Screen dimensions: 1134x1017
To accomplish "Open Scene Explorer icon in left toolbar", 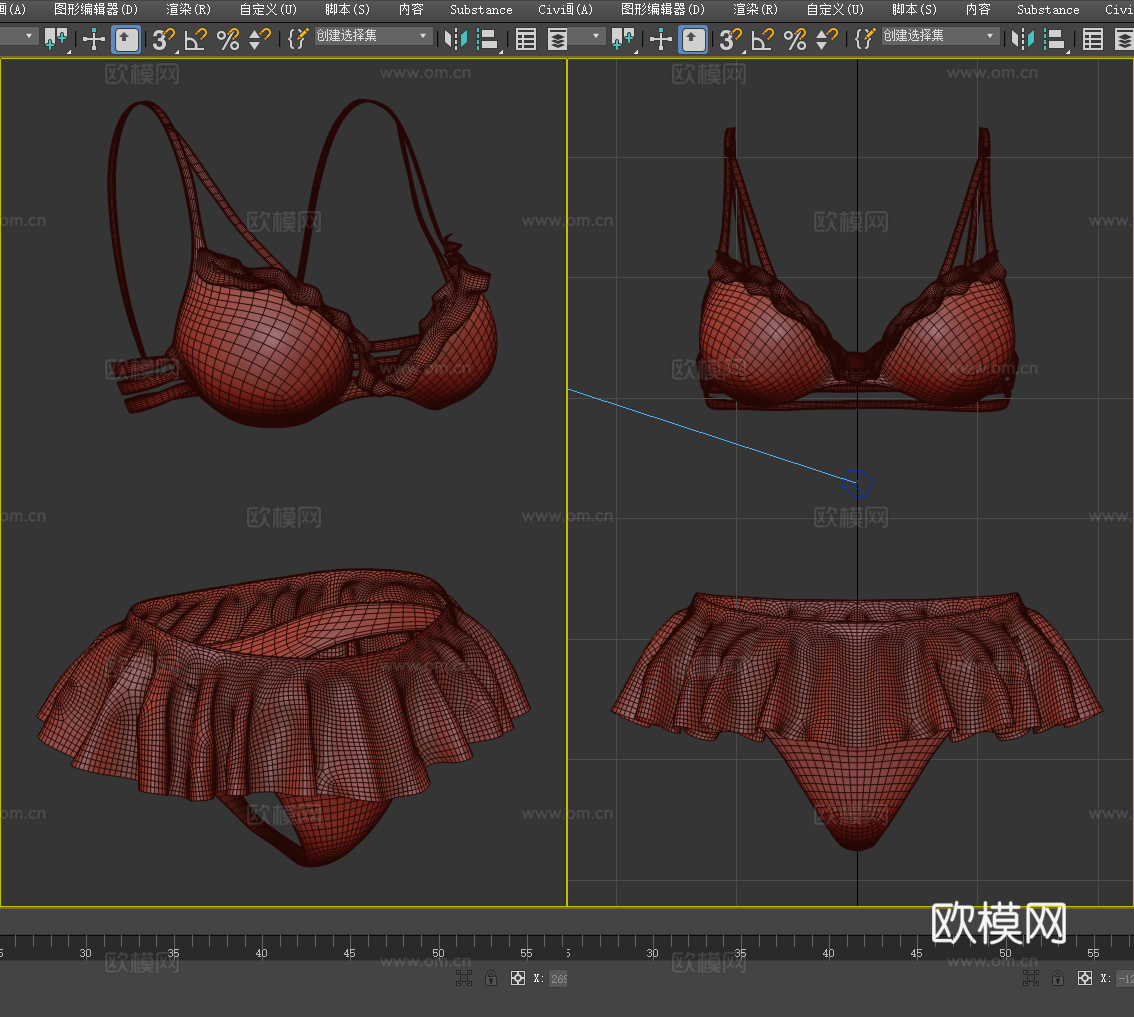I will [x=526, y=39].
